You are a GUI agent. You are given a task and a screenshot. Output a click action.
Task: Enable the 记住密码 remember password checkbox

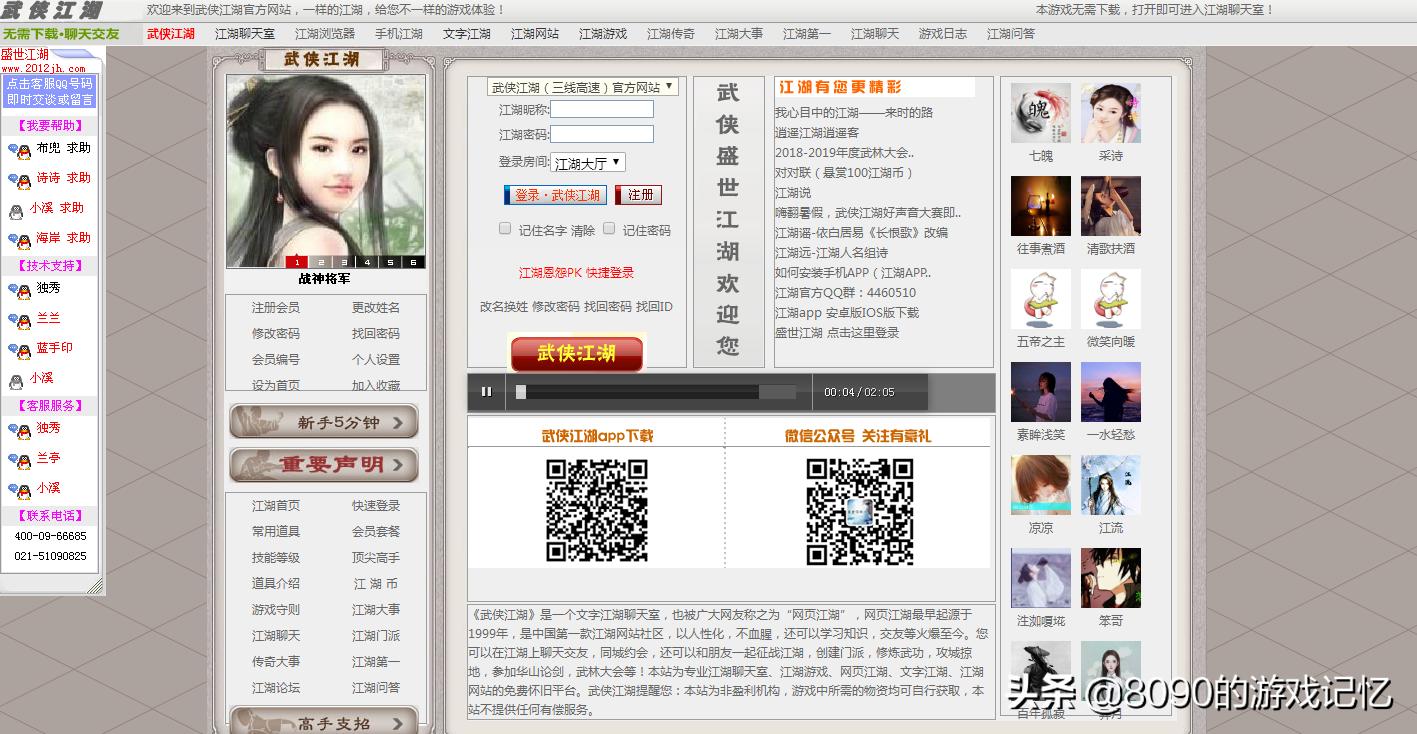(608, 228)
